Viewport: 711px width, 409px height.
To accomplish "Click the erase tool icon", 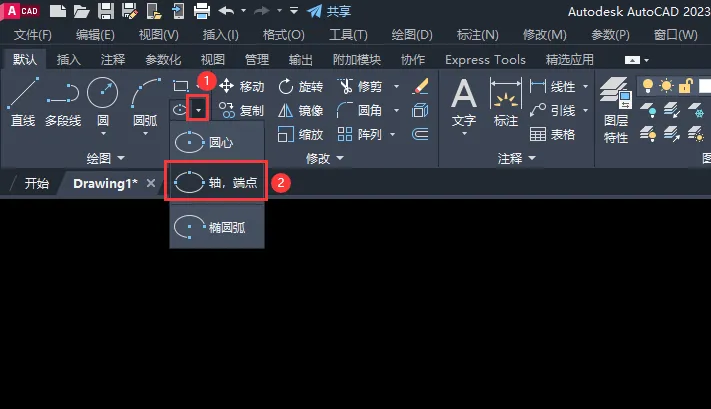I will tap(420, 86).
